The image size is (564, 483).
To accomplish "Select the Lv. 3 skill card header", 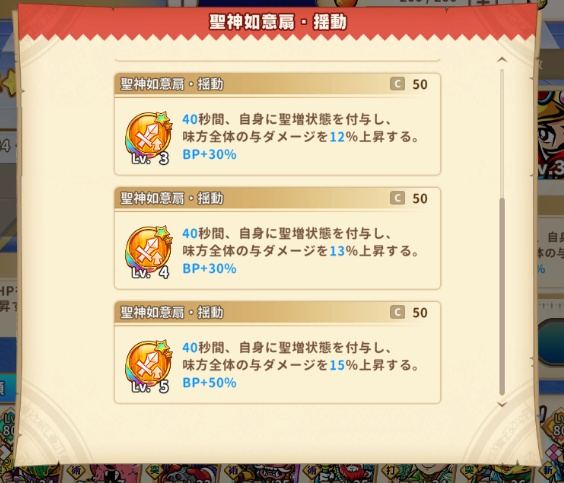I will (277, 85).
